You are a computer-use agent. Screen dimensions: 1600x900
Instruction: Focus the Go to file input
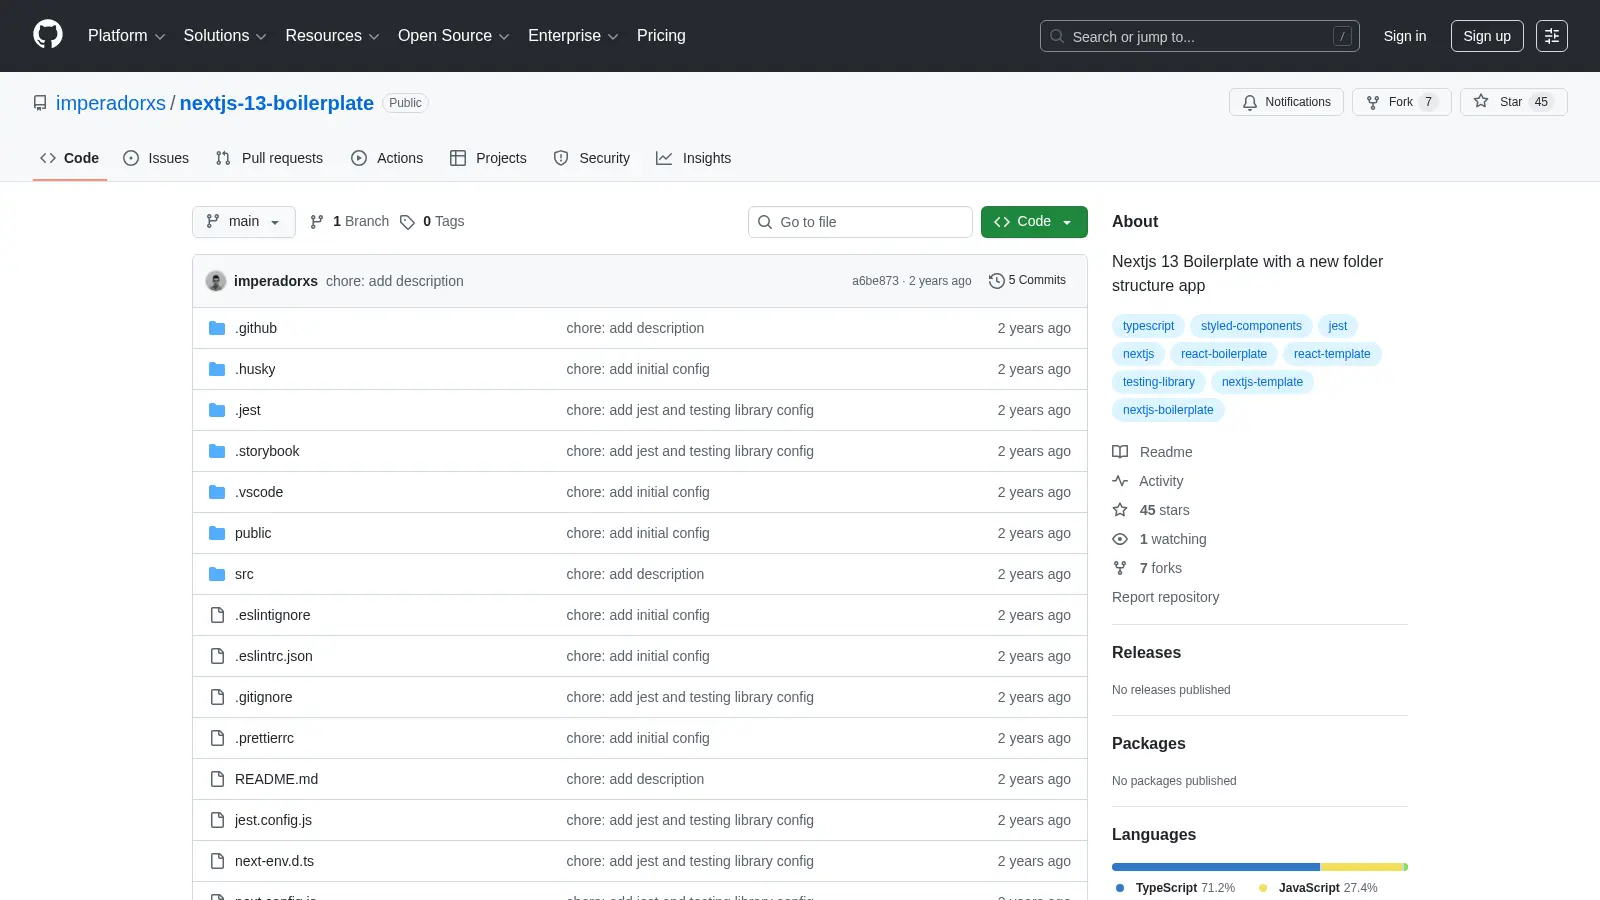click(x=860, y=222)
